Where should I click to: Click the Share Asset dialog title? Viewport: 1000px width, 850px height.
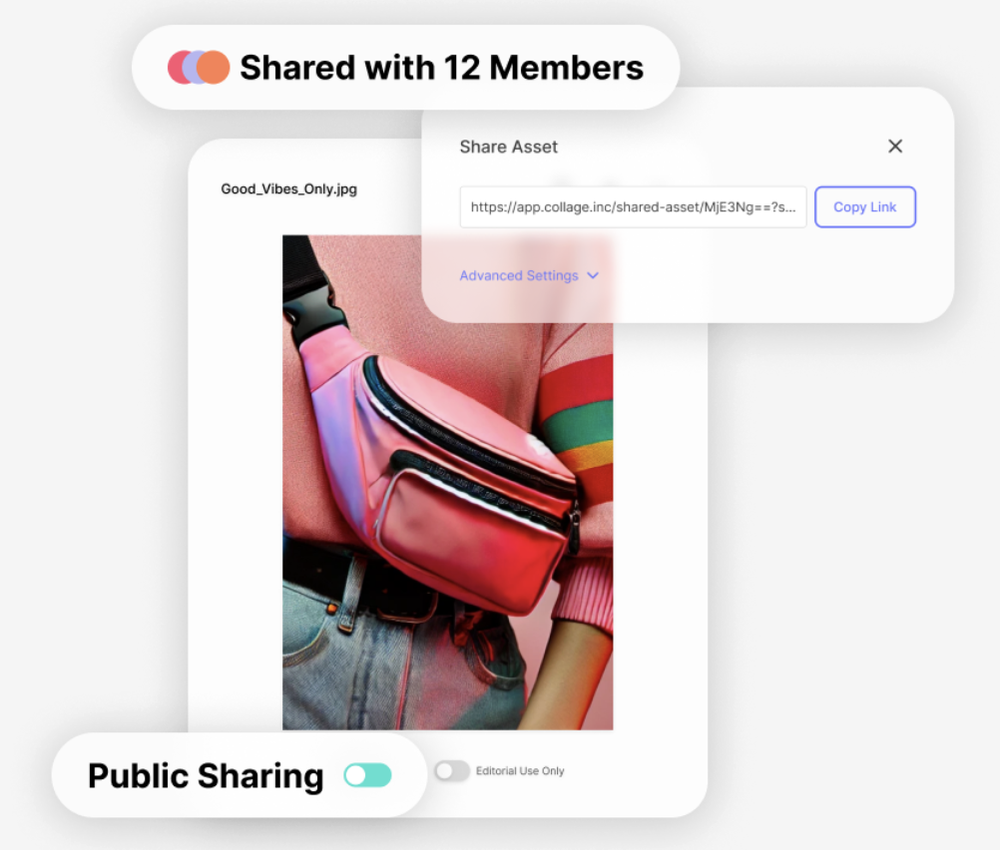tap(508, 147)
